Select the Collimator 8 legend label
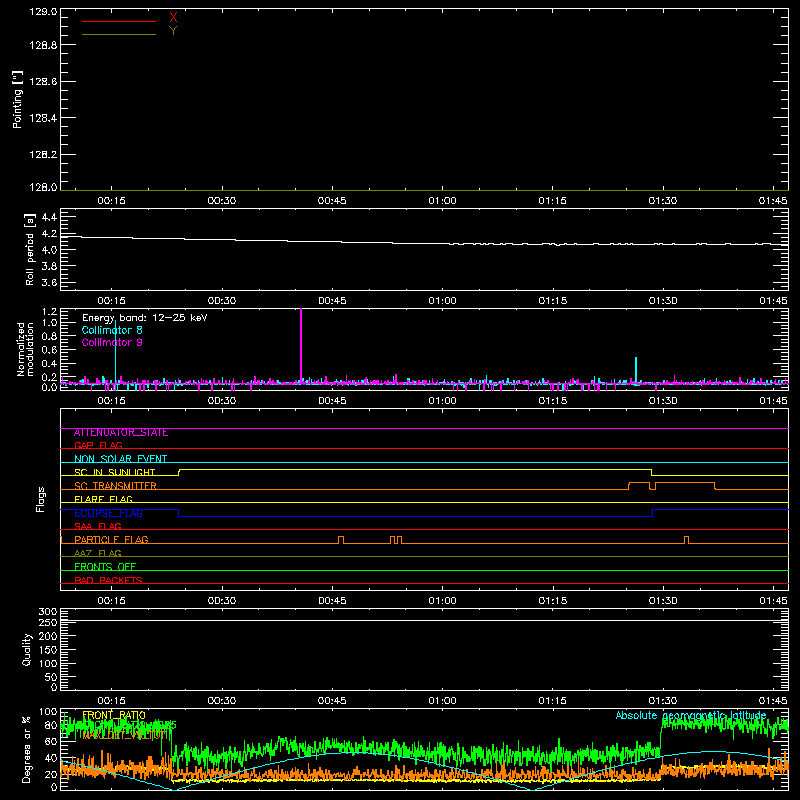 coord(112,330)
